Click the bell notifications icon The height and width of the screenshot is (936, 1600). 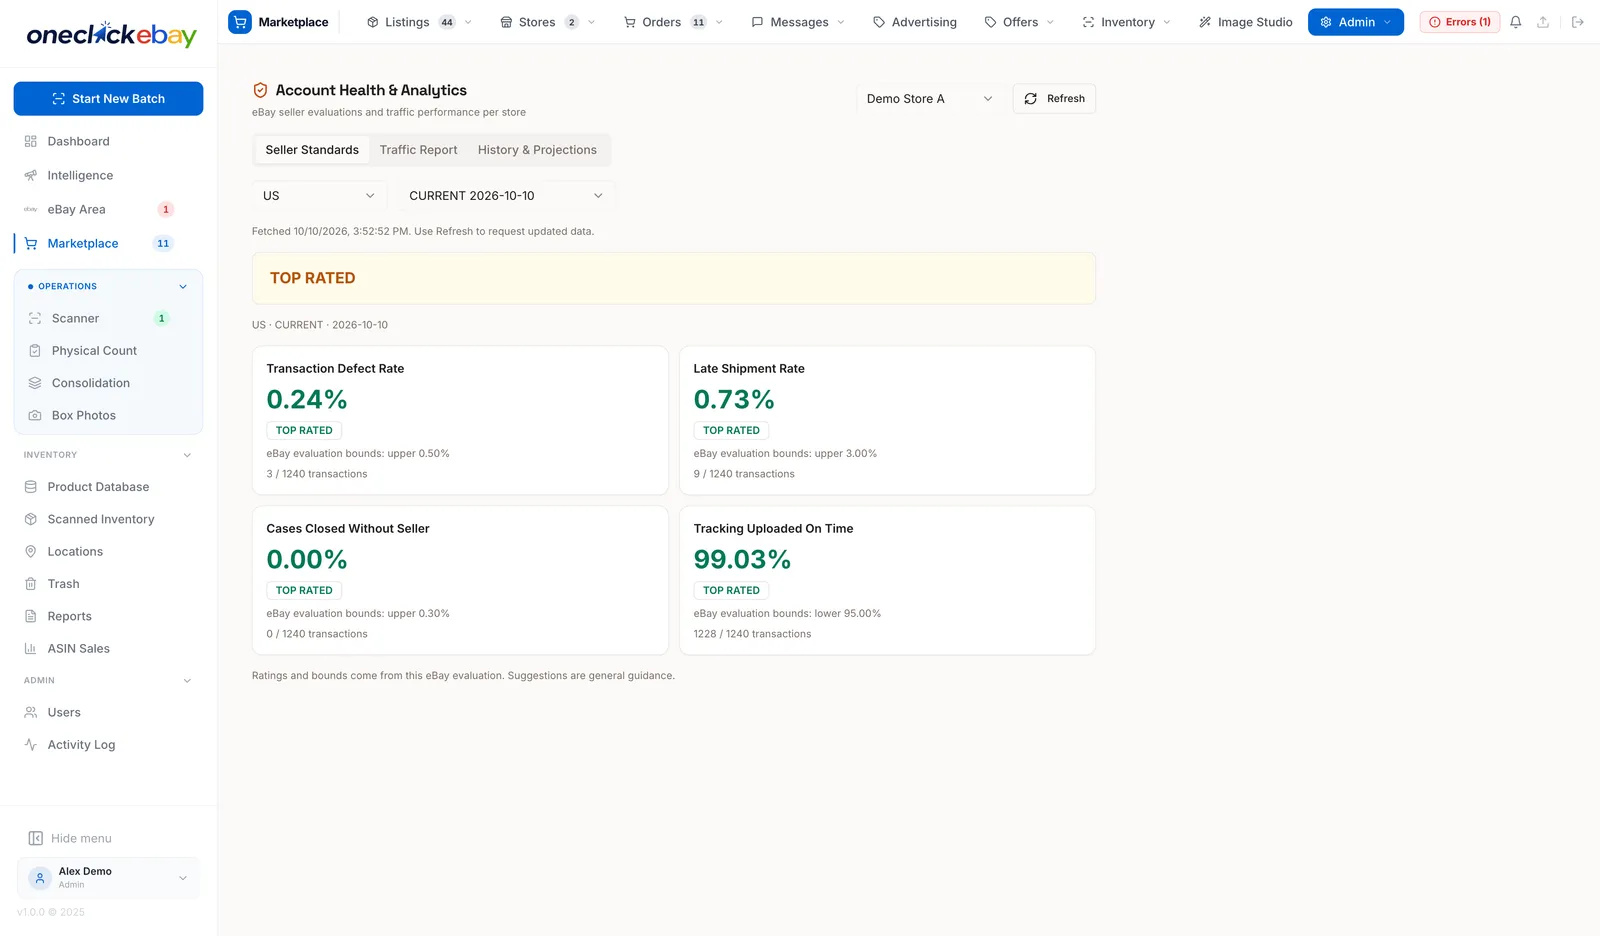click(x=1516, y=22)
